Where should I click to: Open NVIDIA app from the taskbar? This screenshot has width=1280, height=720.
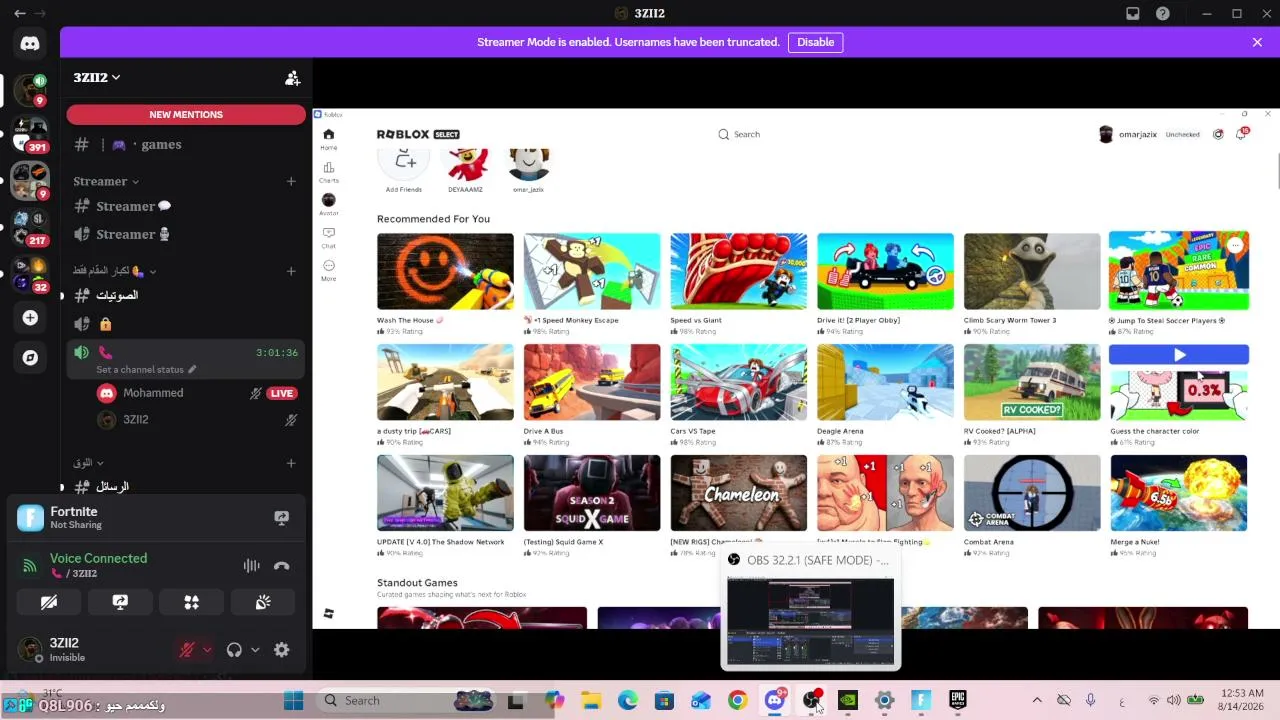coord(847,700)
